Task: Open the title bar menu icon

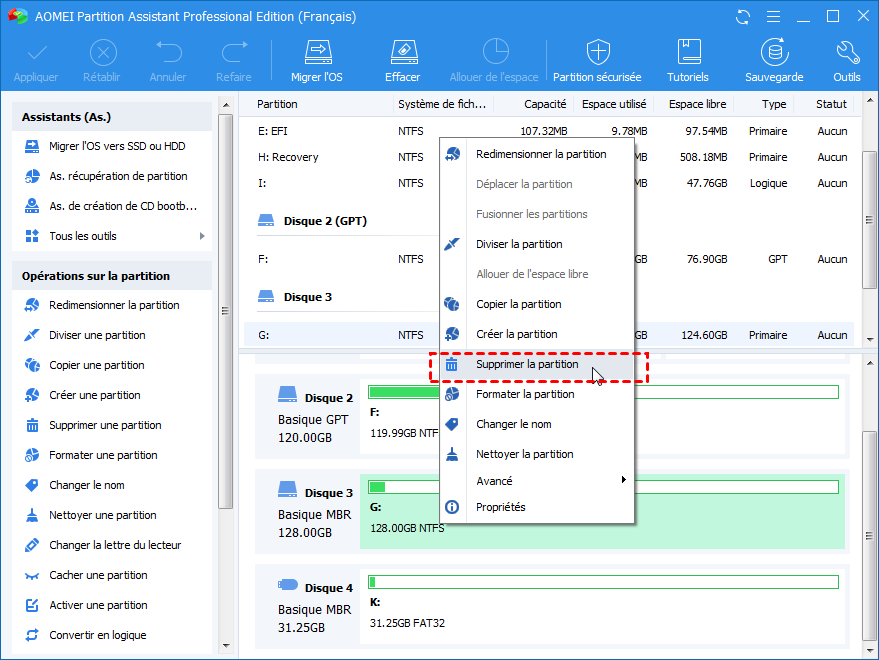Action: coord(771,17)
